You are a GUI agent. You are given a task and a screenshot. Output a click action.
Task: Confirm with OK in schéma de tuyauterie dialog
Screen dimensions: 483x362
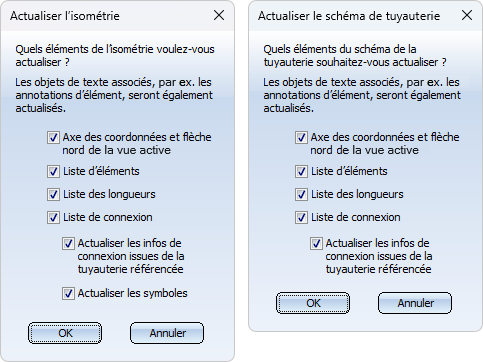click(313, 303)
